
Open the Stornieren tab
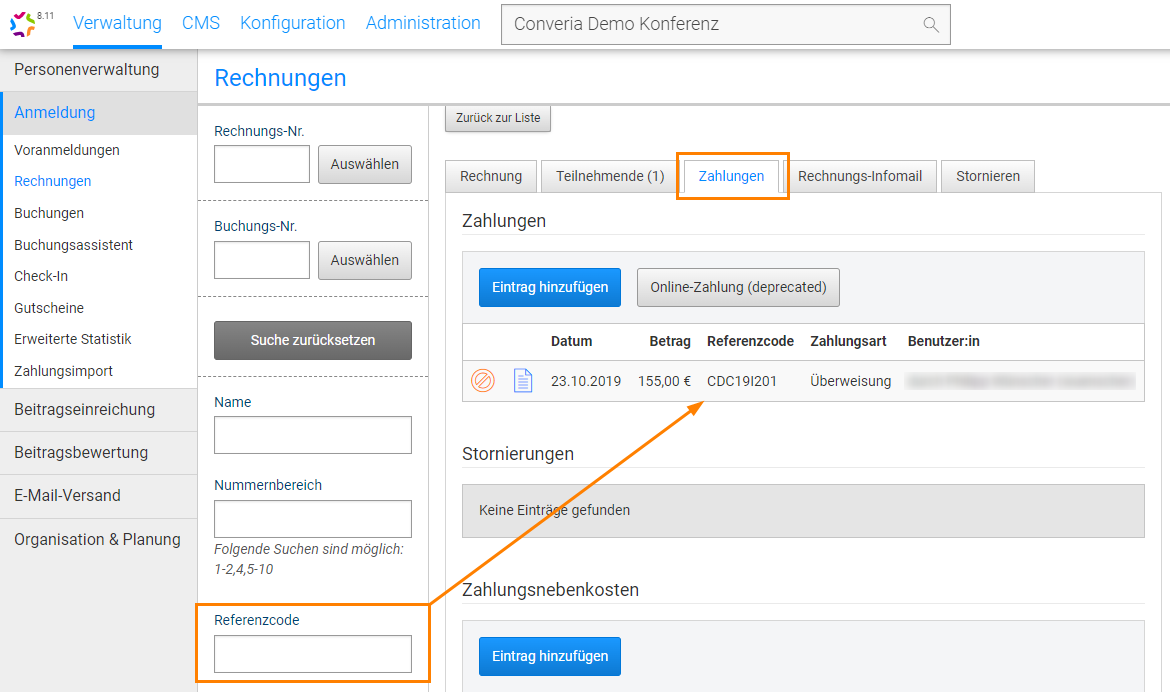(x=987, y=176)
